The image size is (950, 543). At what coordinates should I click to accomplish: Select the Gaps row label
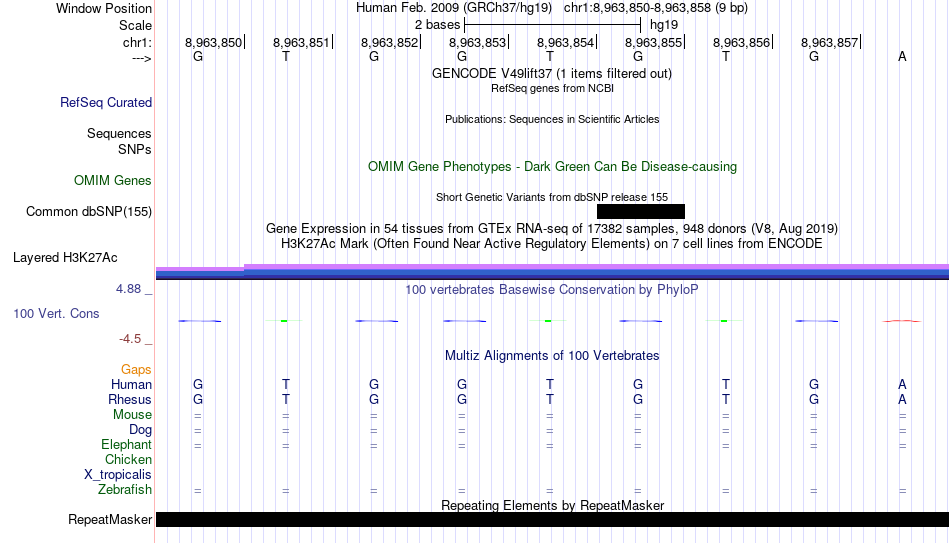(x=136, y=370)
